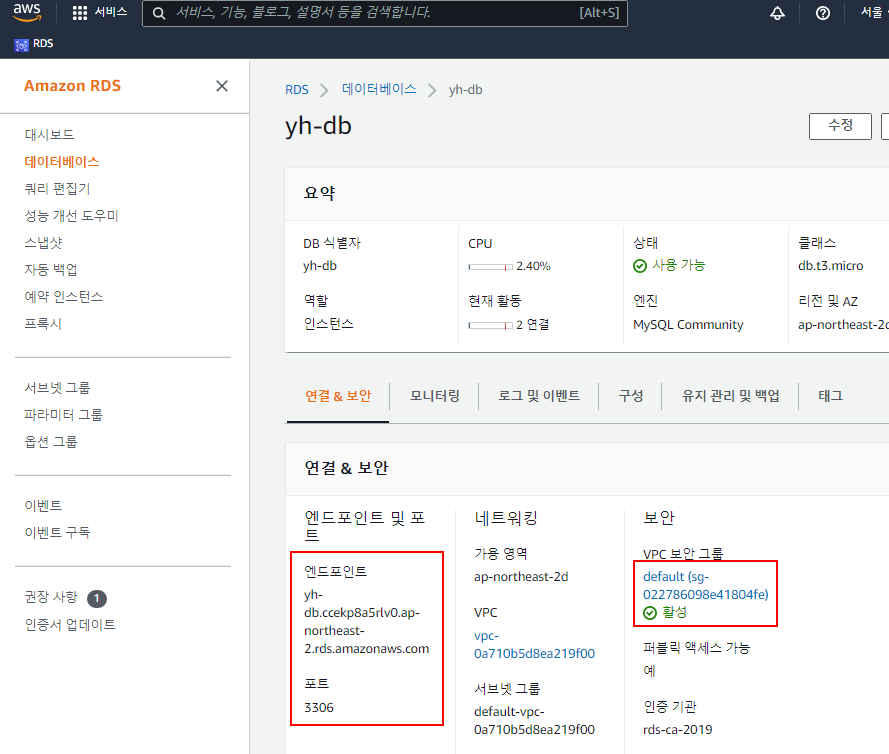889x754 pixels.
Task: Open 옵션 그룹 in the sidebar
Action: 50,441
